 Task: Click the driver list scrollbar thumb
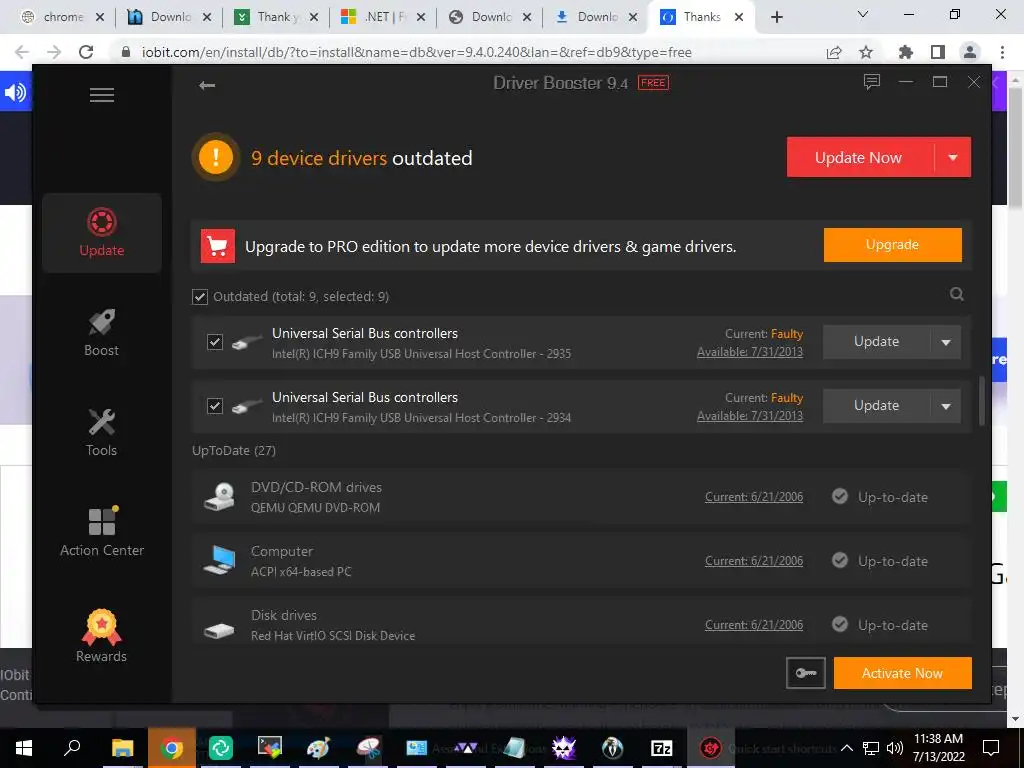(x=982, y=401)
